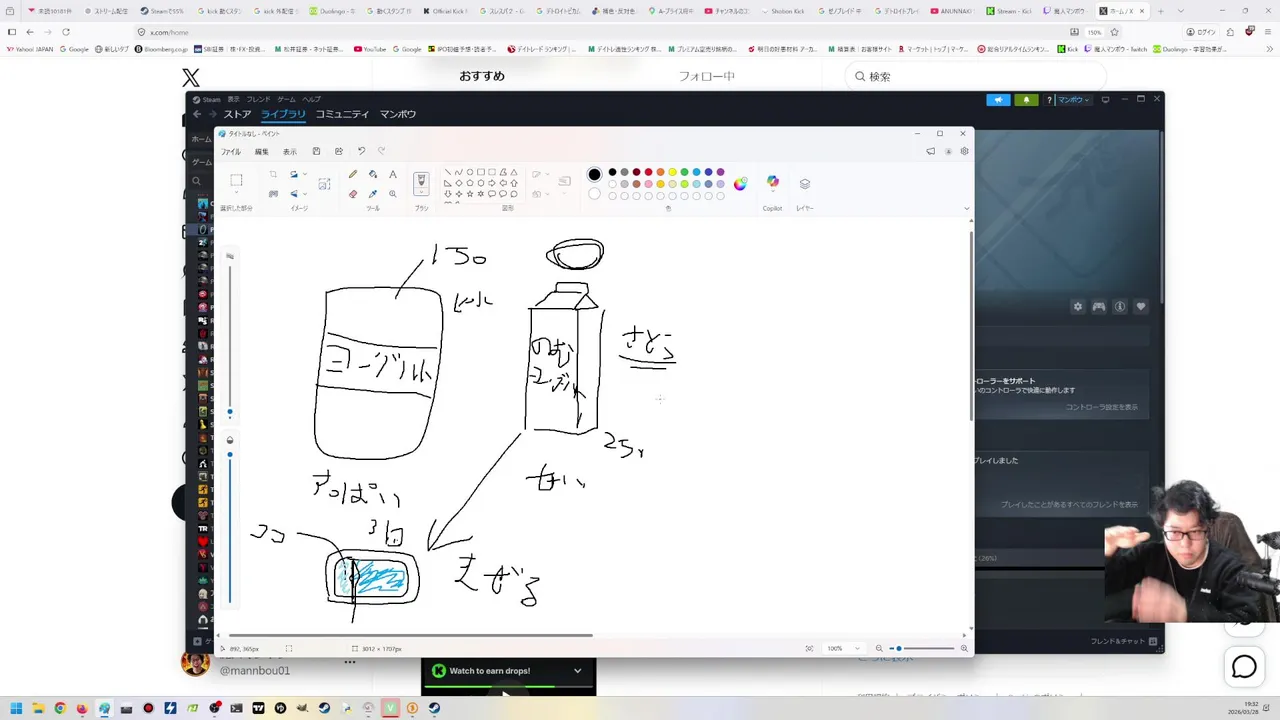Open the ファイル menu in Paint

click(231, 152)
